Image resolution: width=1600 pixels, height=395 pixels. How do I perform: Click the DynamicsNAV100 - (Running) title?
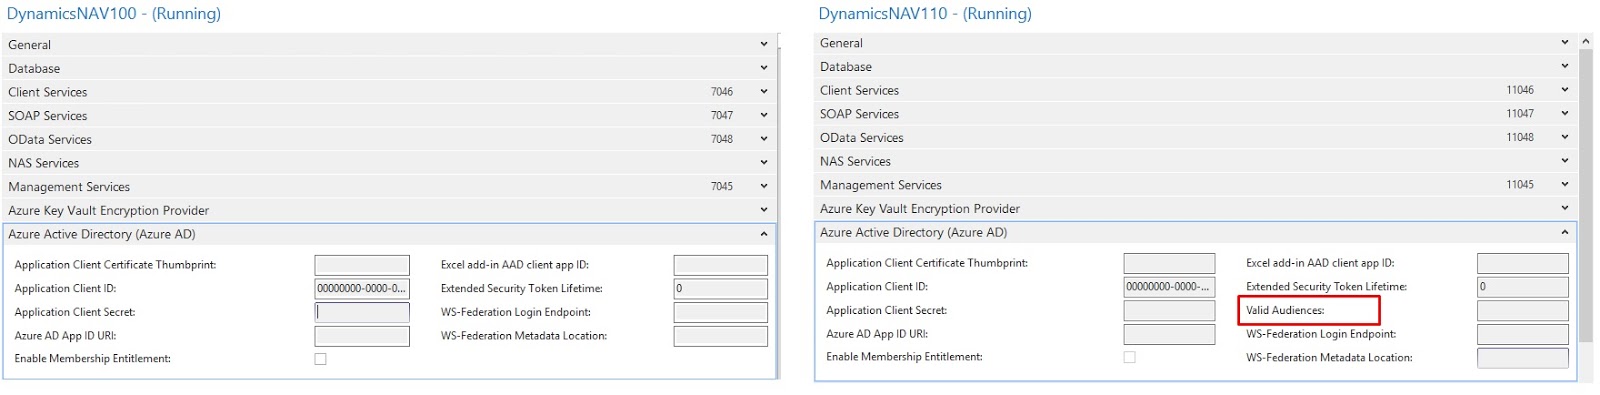(114, 14)
